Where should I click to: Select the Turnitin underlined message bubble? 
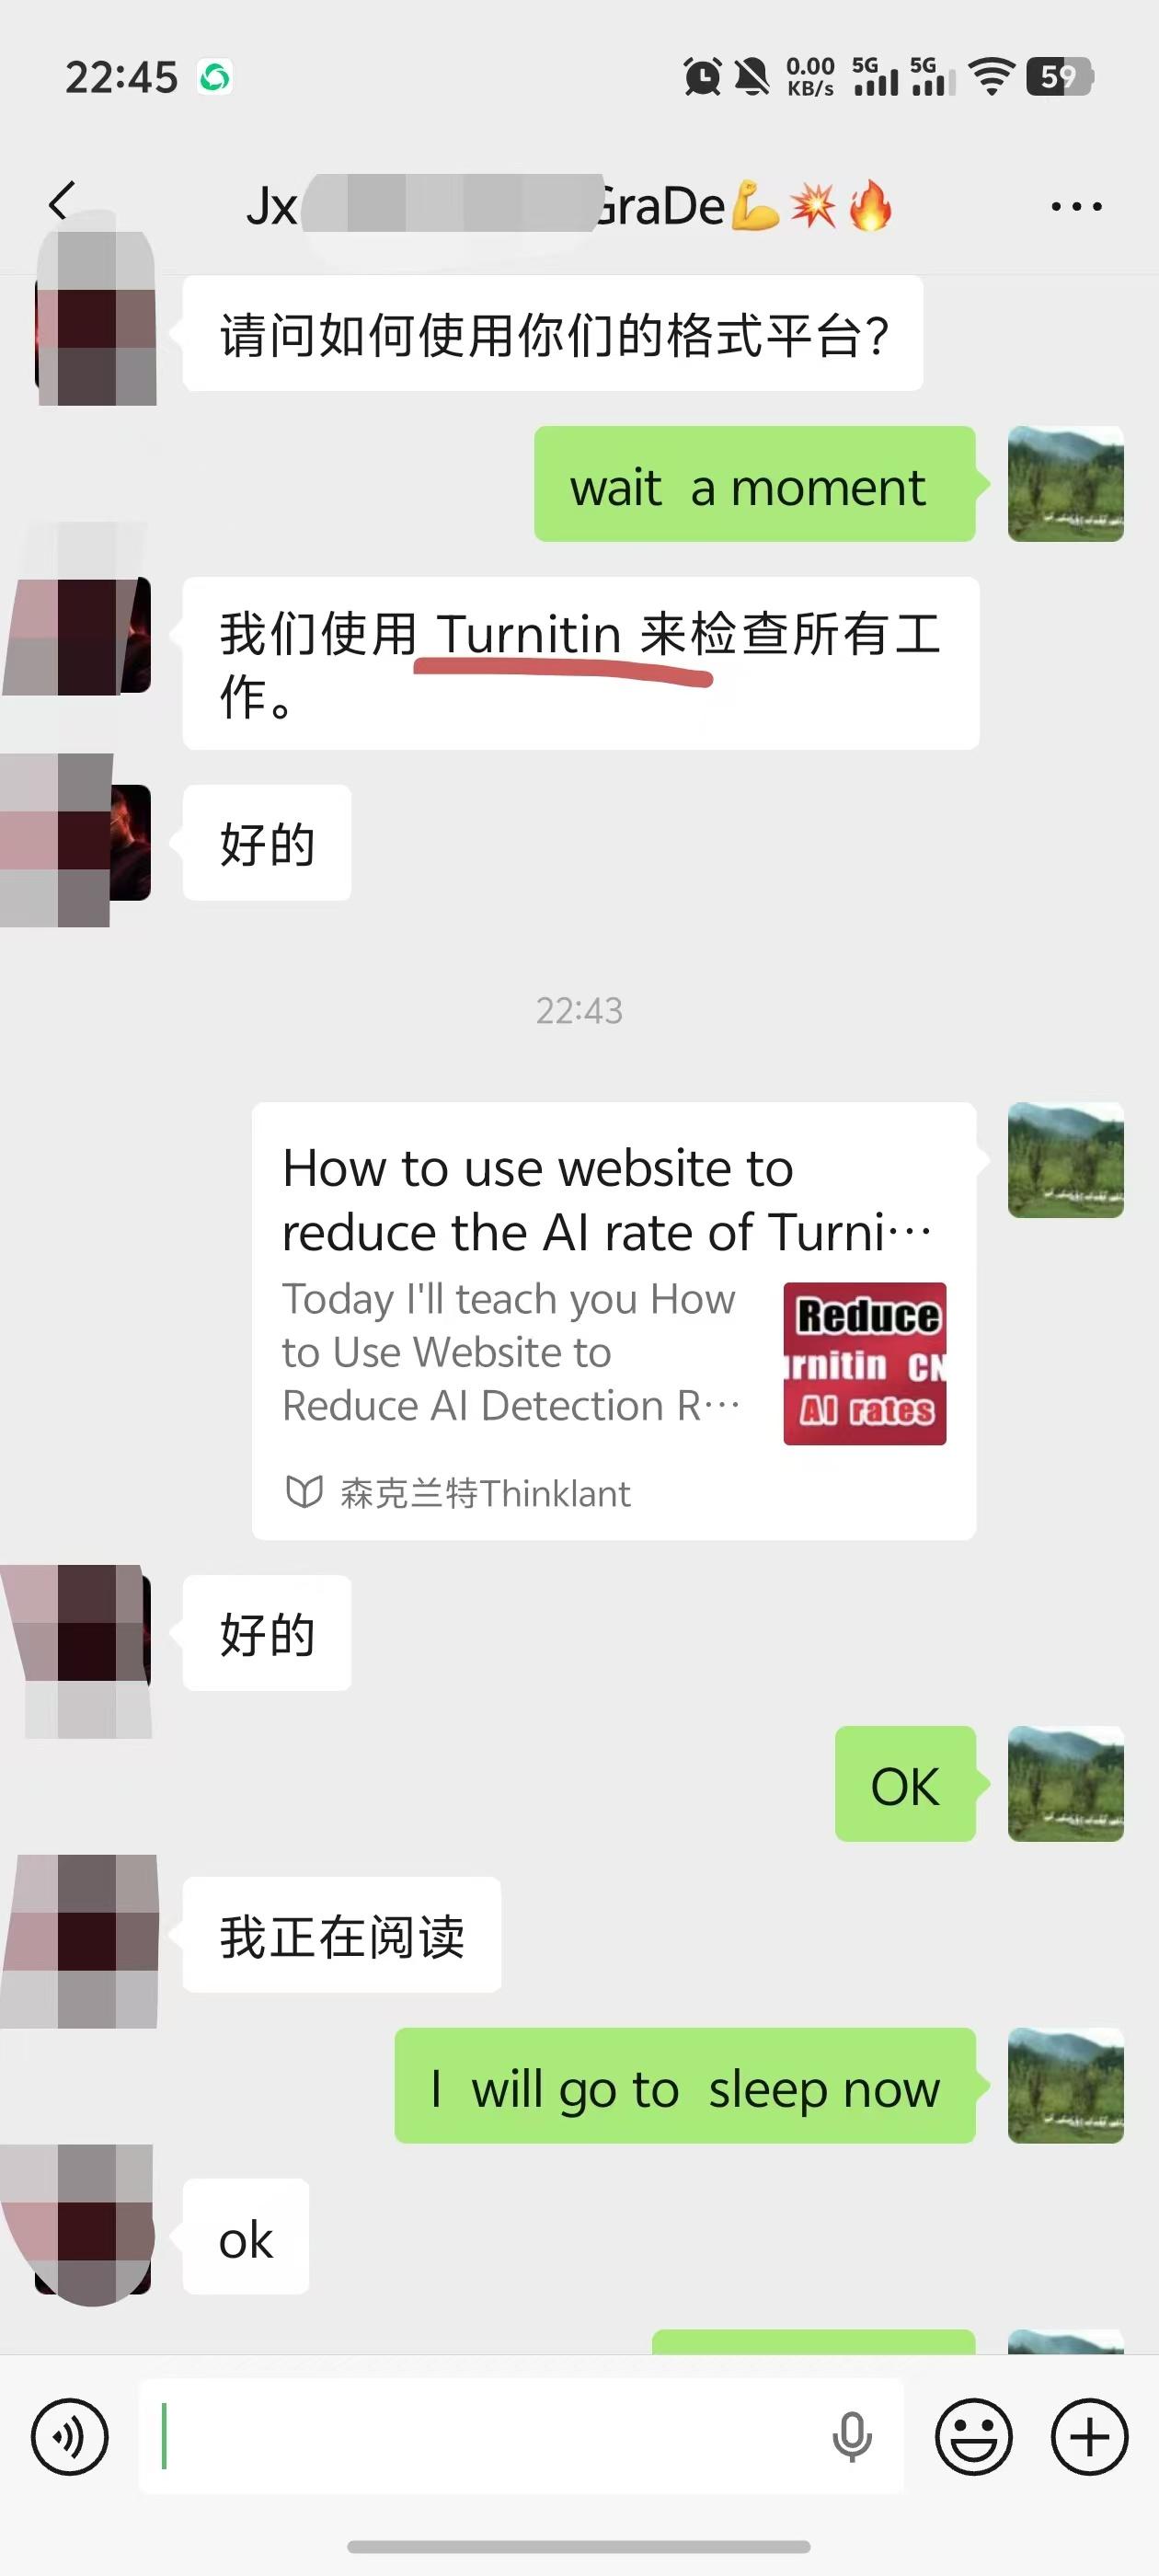tap(581, 663)
